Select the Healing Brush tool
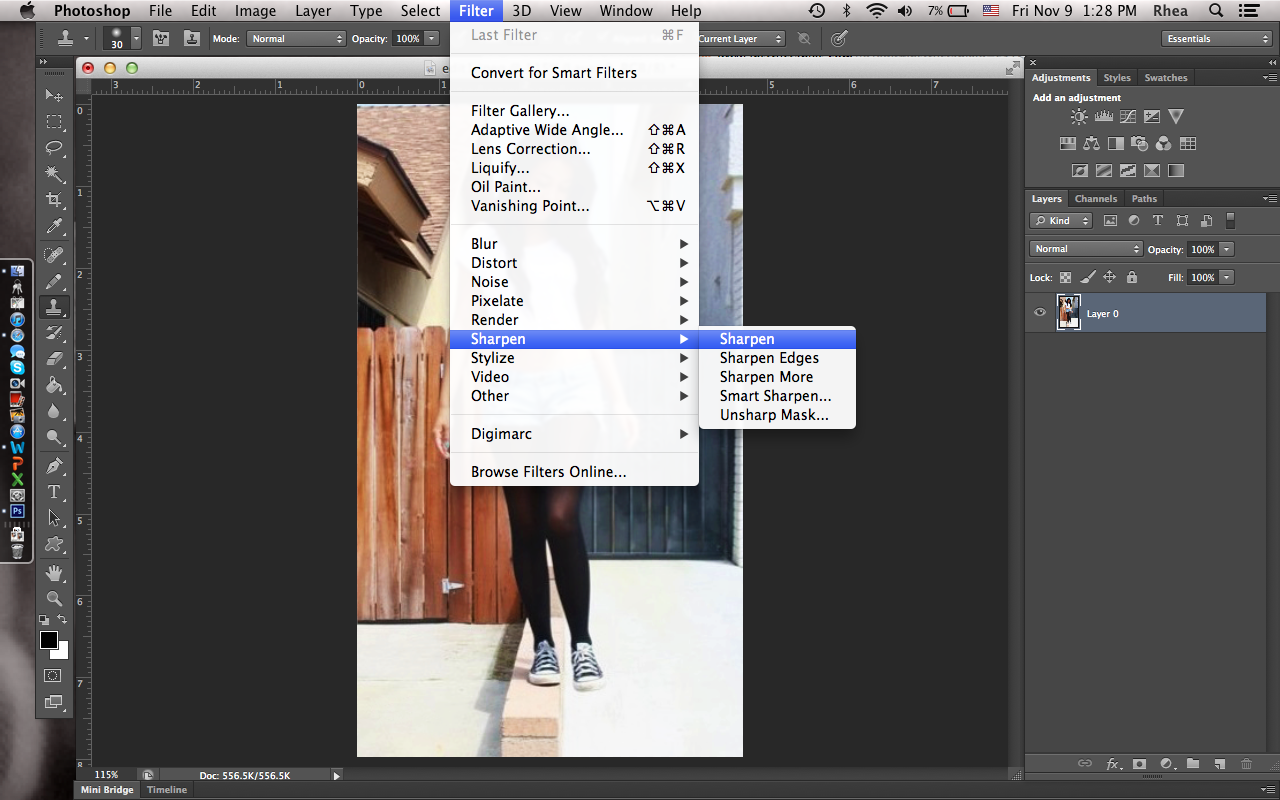Image resolution: width=1280 pixels, height=800 pixels. point(54,255)
